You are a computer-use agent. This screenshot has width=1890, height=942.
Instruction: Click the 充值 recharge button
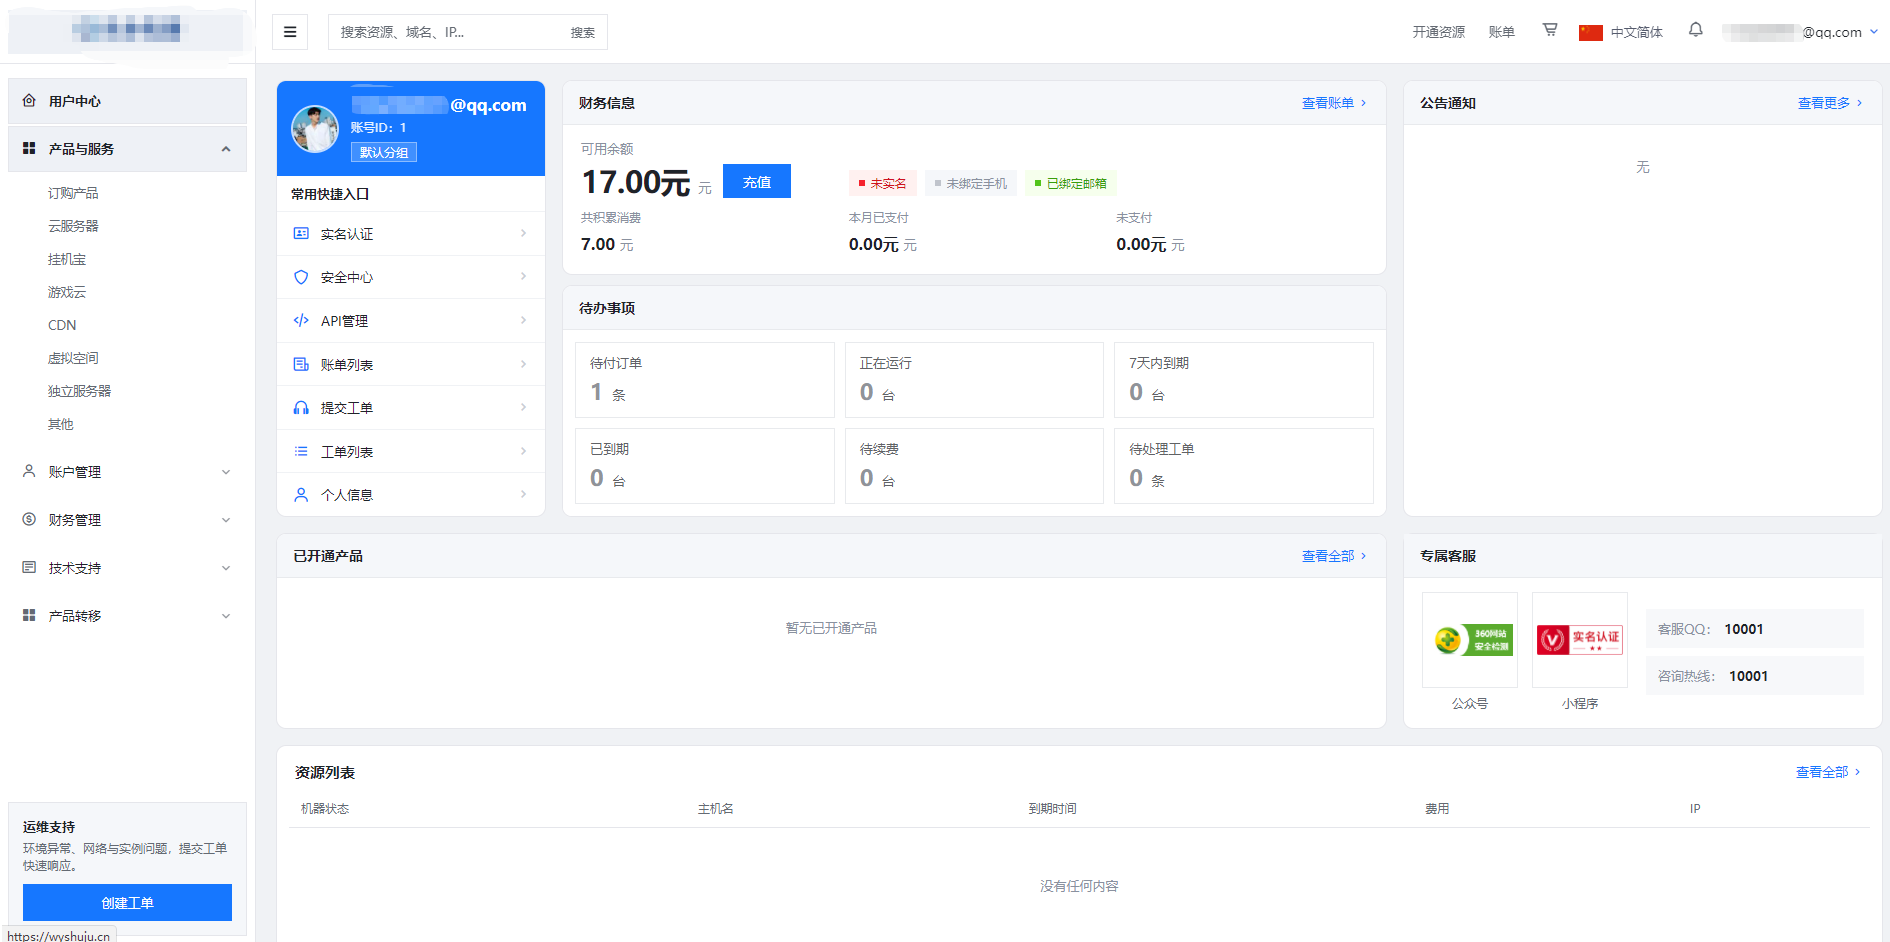coord(757,181)
